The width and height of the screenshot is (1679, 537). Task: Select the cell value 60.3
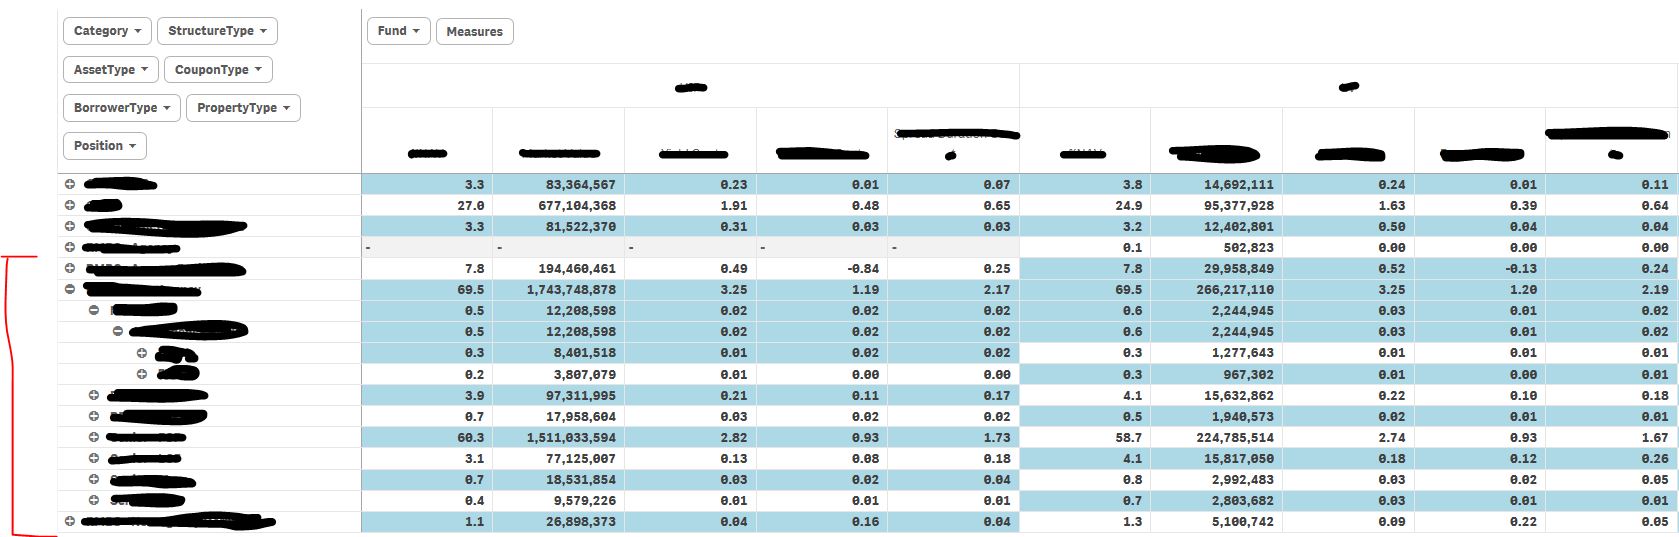click(x=427, y=438)
